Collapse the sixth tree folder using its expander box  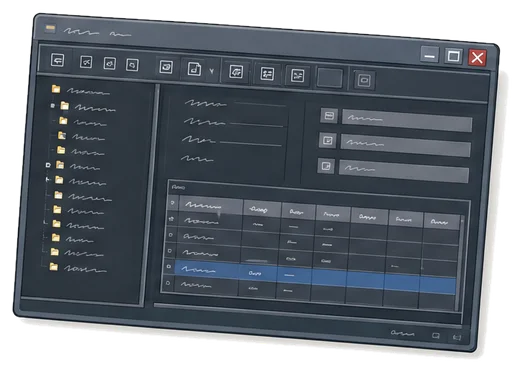coord(48,165)
